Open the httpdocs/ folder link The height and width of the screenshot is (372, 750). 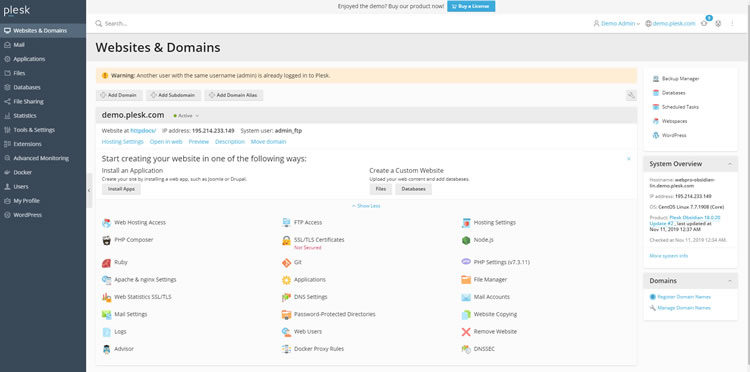(x=143, y=131)
